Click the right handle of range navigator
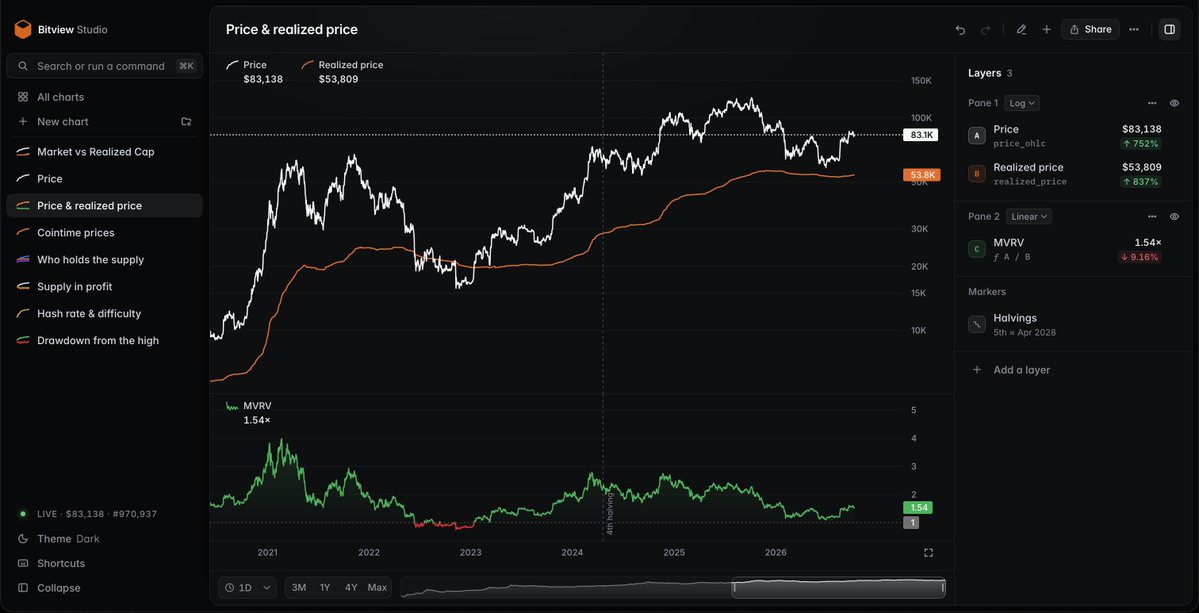This screenshot has height=613, width=1199. (944, 588)
